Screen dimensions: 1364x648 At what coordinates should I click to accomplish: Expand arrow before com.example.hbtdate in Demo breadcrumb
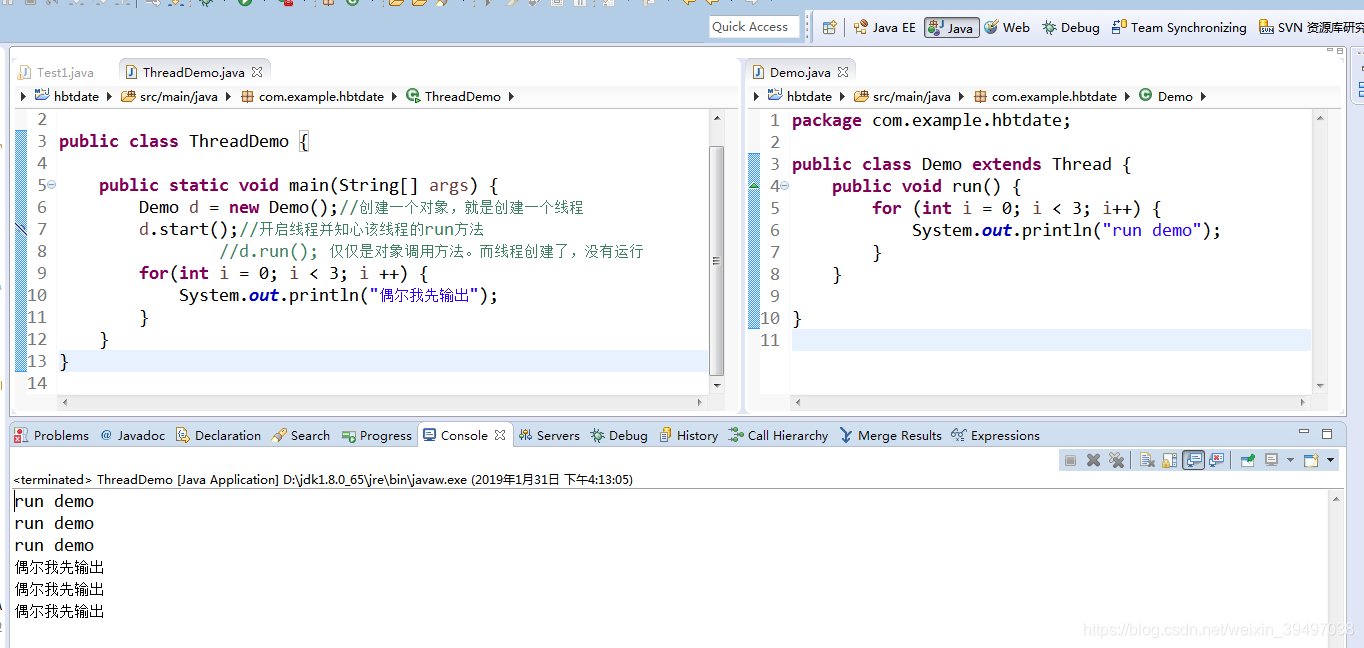[x=963, y=97]
